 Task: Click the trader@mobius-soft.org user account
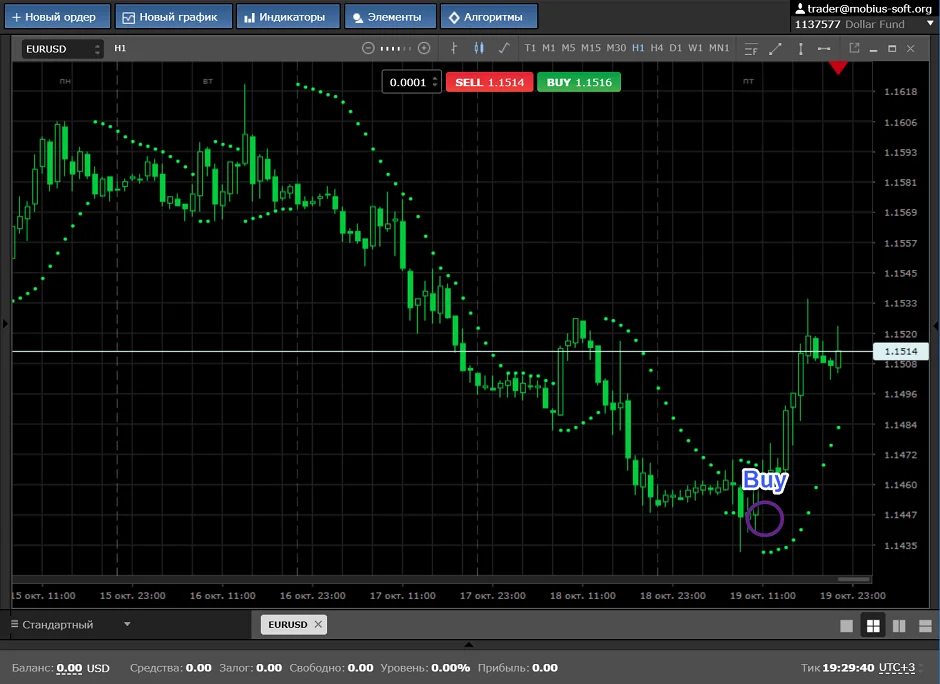[x=863, y=8]
